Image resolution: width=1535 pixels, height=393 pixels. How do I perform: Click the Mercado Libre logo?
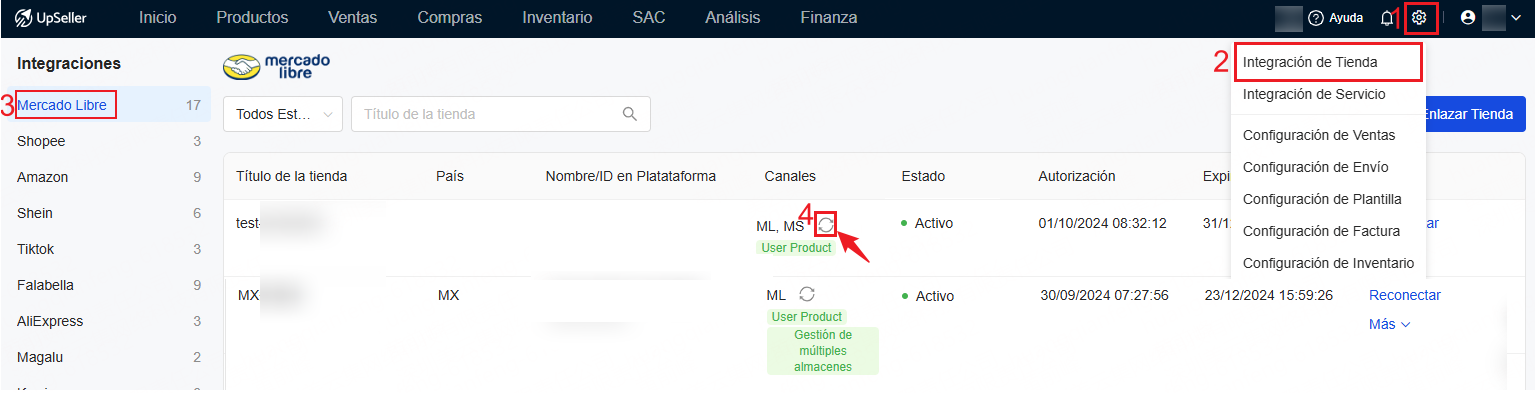pyautogui.click(x=276, y=67)
